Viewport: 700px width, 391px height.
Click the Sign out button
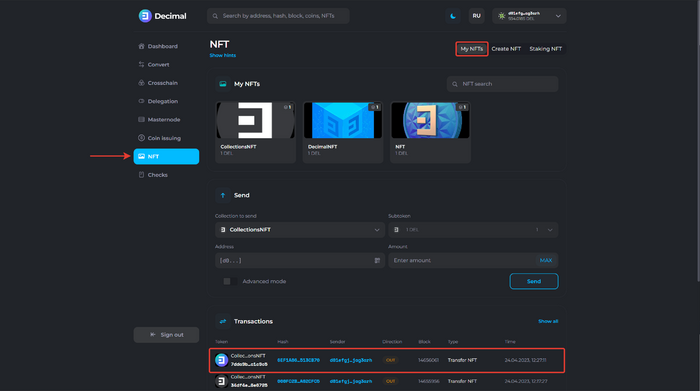166,335
